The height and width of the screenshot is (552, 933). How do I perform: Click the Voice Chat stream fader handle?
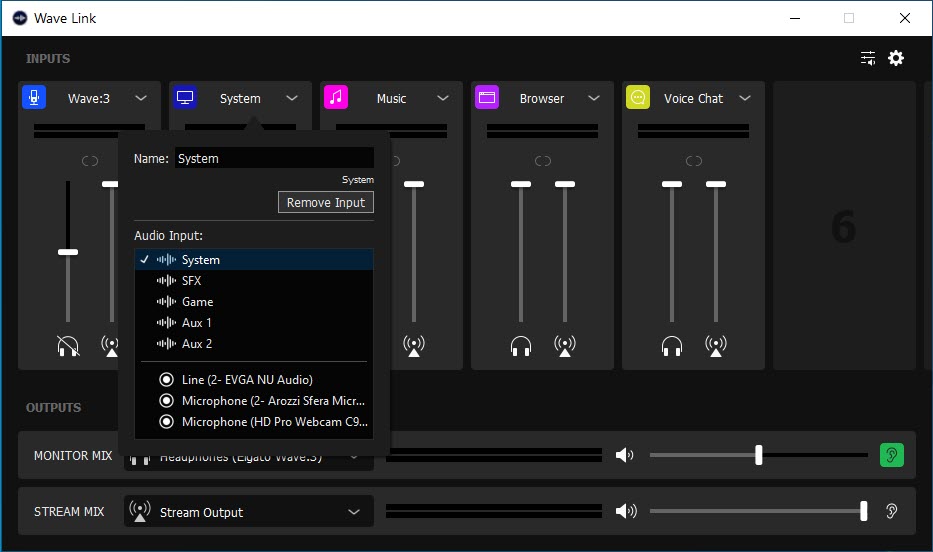(716, 184)
